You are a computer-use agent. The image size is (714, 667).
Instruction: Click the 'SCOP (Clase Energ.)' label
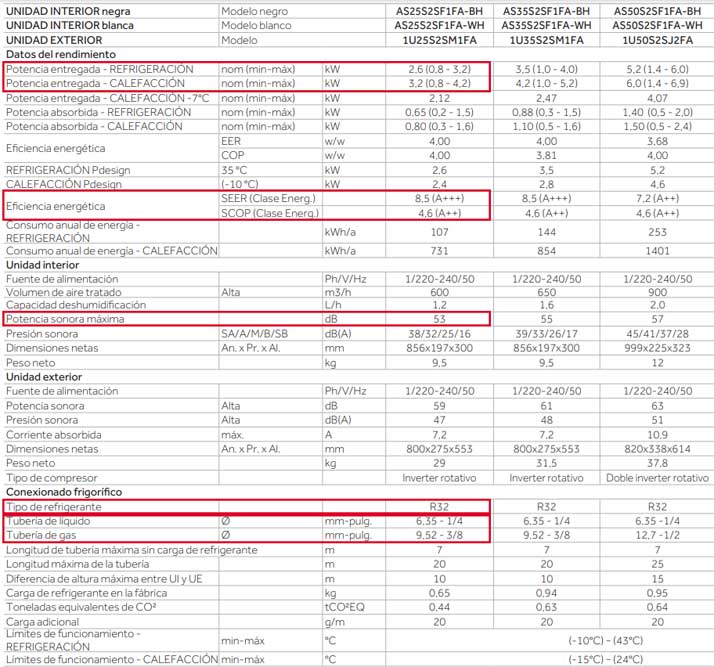(270, 213)
